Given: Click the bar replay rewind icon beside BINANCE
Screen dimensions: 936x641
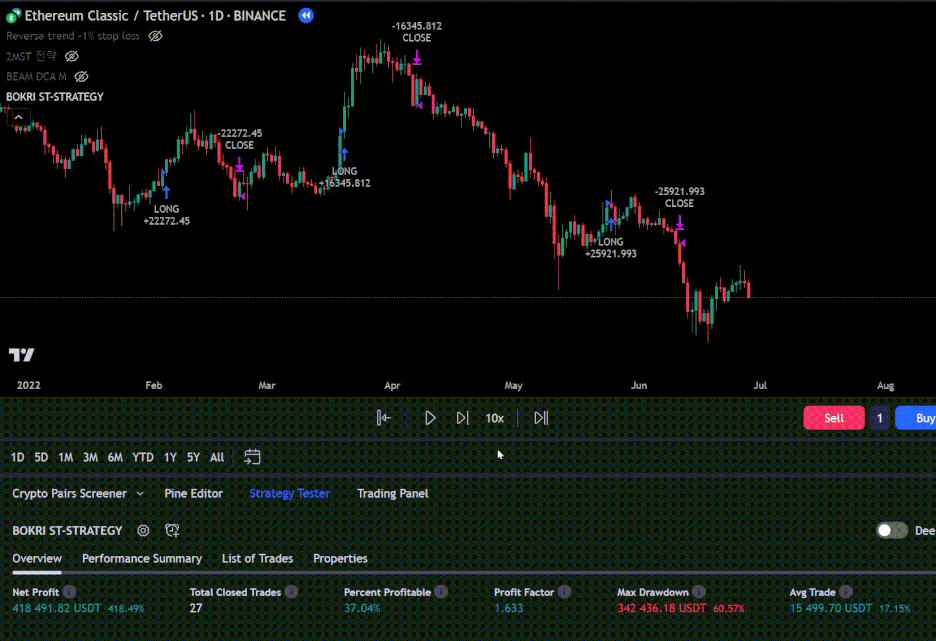Looking at the screenshot, I should pyautogui.click(x=306, y=16).
